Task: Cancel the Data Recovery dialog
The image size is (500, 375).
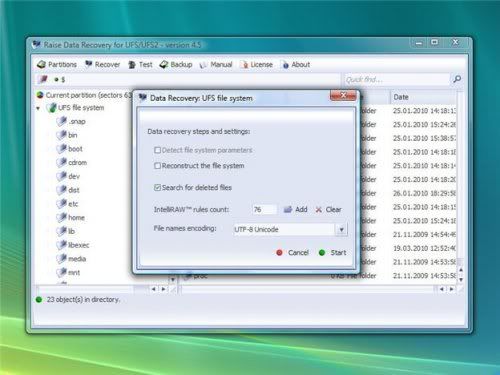Action: [x=292, y=253]
